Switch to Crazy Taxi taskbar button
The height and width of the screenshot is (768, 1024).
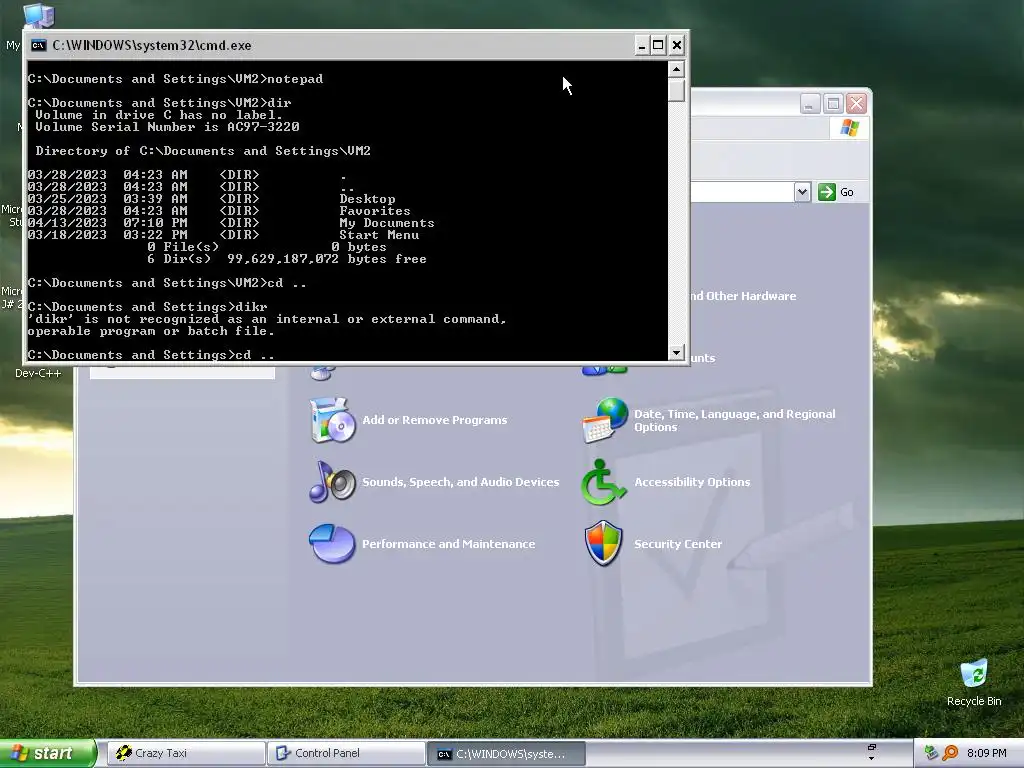(186, 753)
